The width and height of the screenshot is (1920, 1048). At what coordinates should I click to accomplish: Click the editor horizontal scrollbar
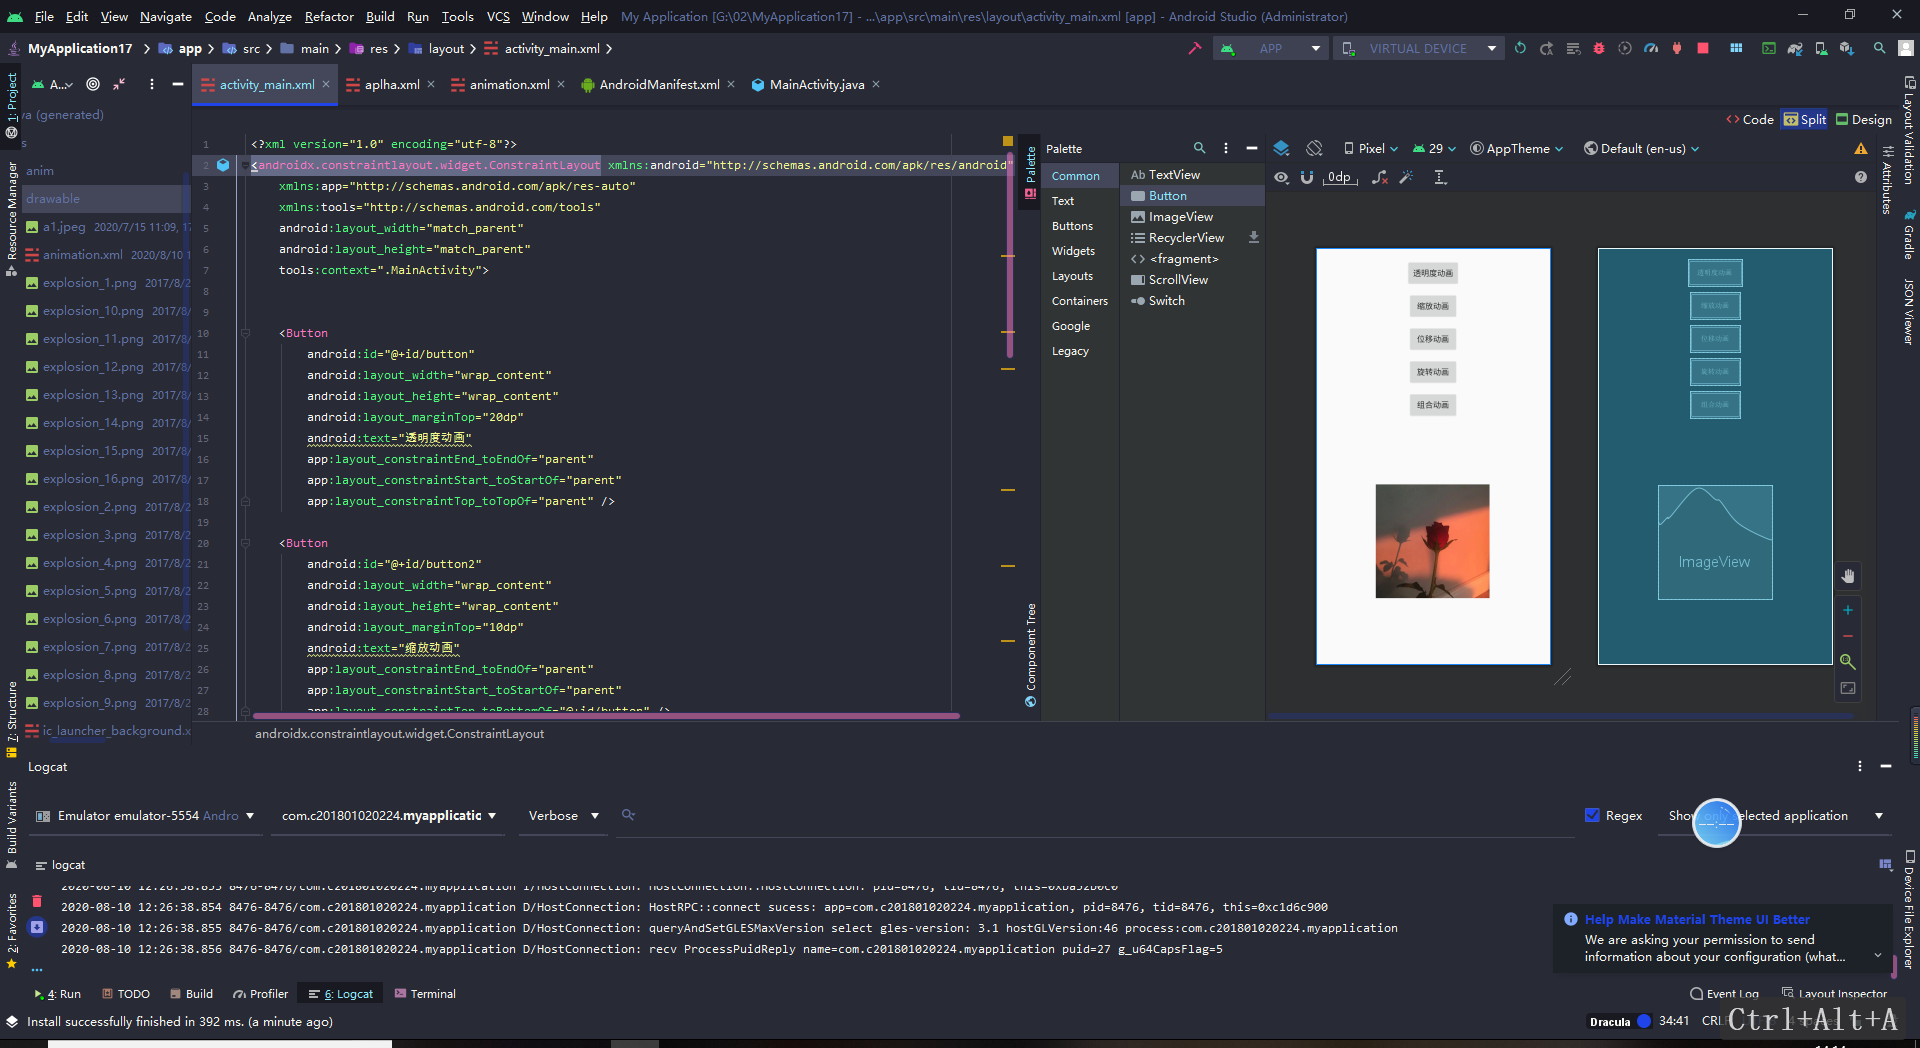click(x=607, y=716)
